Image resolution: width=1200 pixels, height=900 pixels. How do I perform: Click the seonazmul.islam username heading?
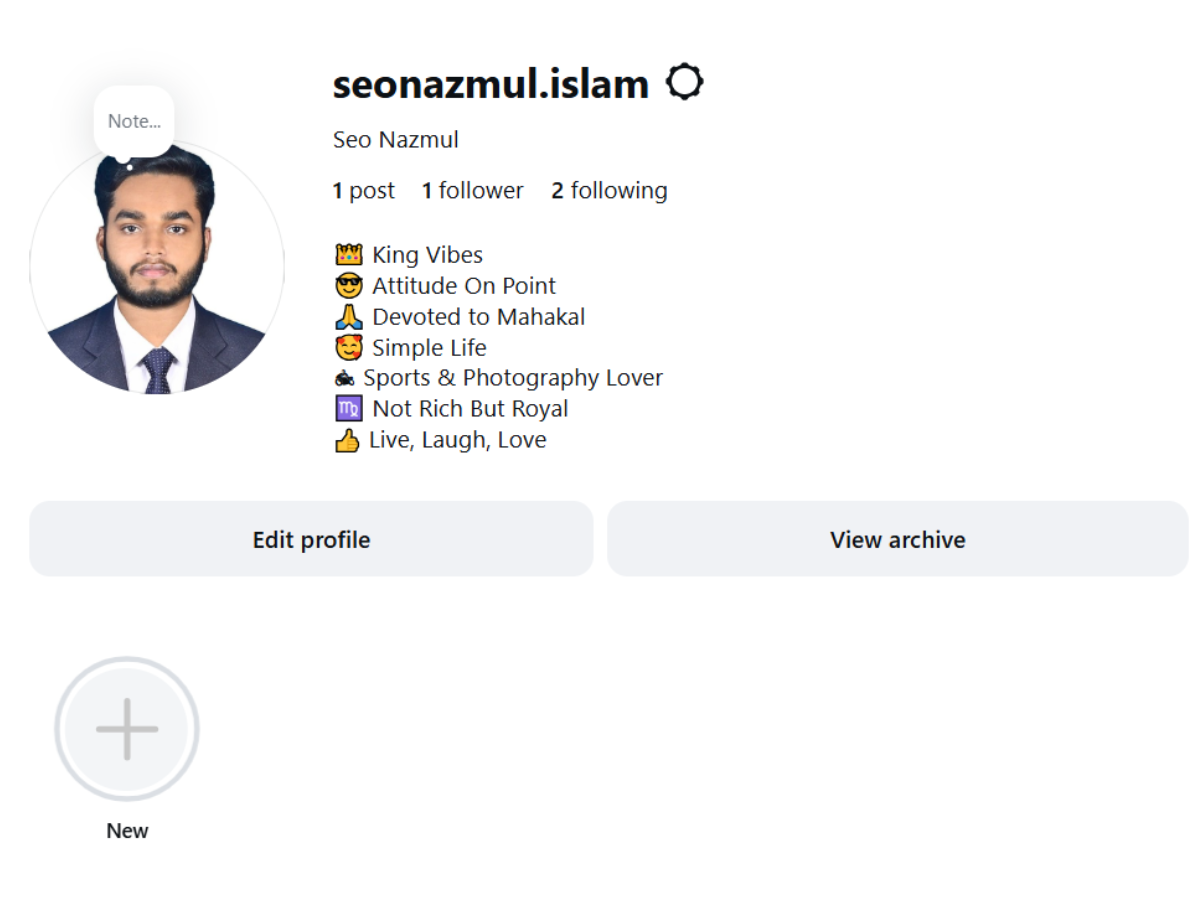(x=490, y=84)
